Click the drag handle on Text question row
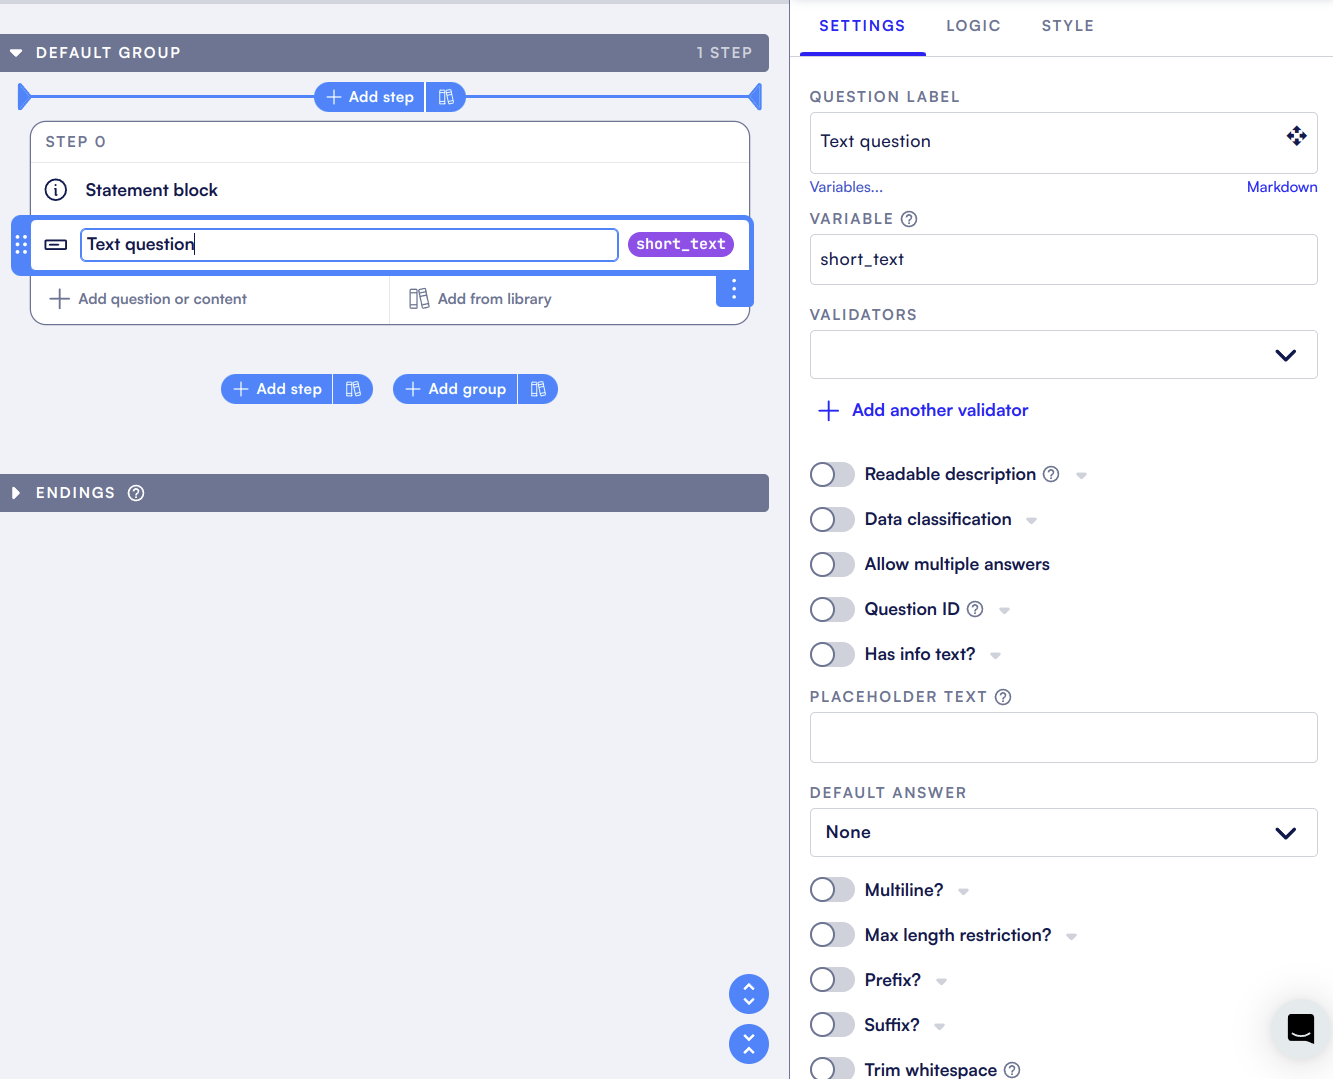This screenshot has width=1333, height=1079. (21, 245)
